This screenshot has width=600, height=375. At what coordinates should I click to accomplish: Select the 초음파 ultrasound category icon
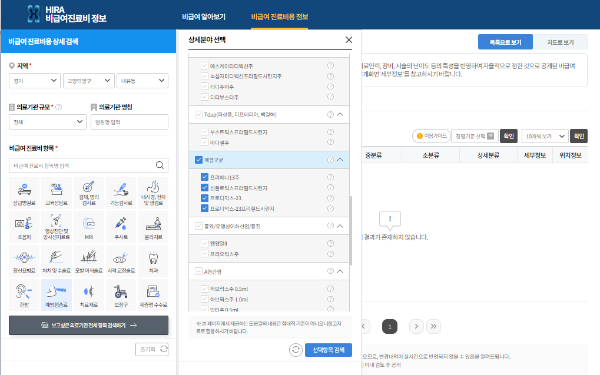[24, 227]
